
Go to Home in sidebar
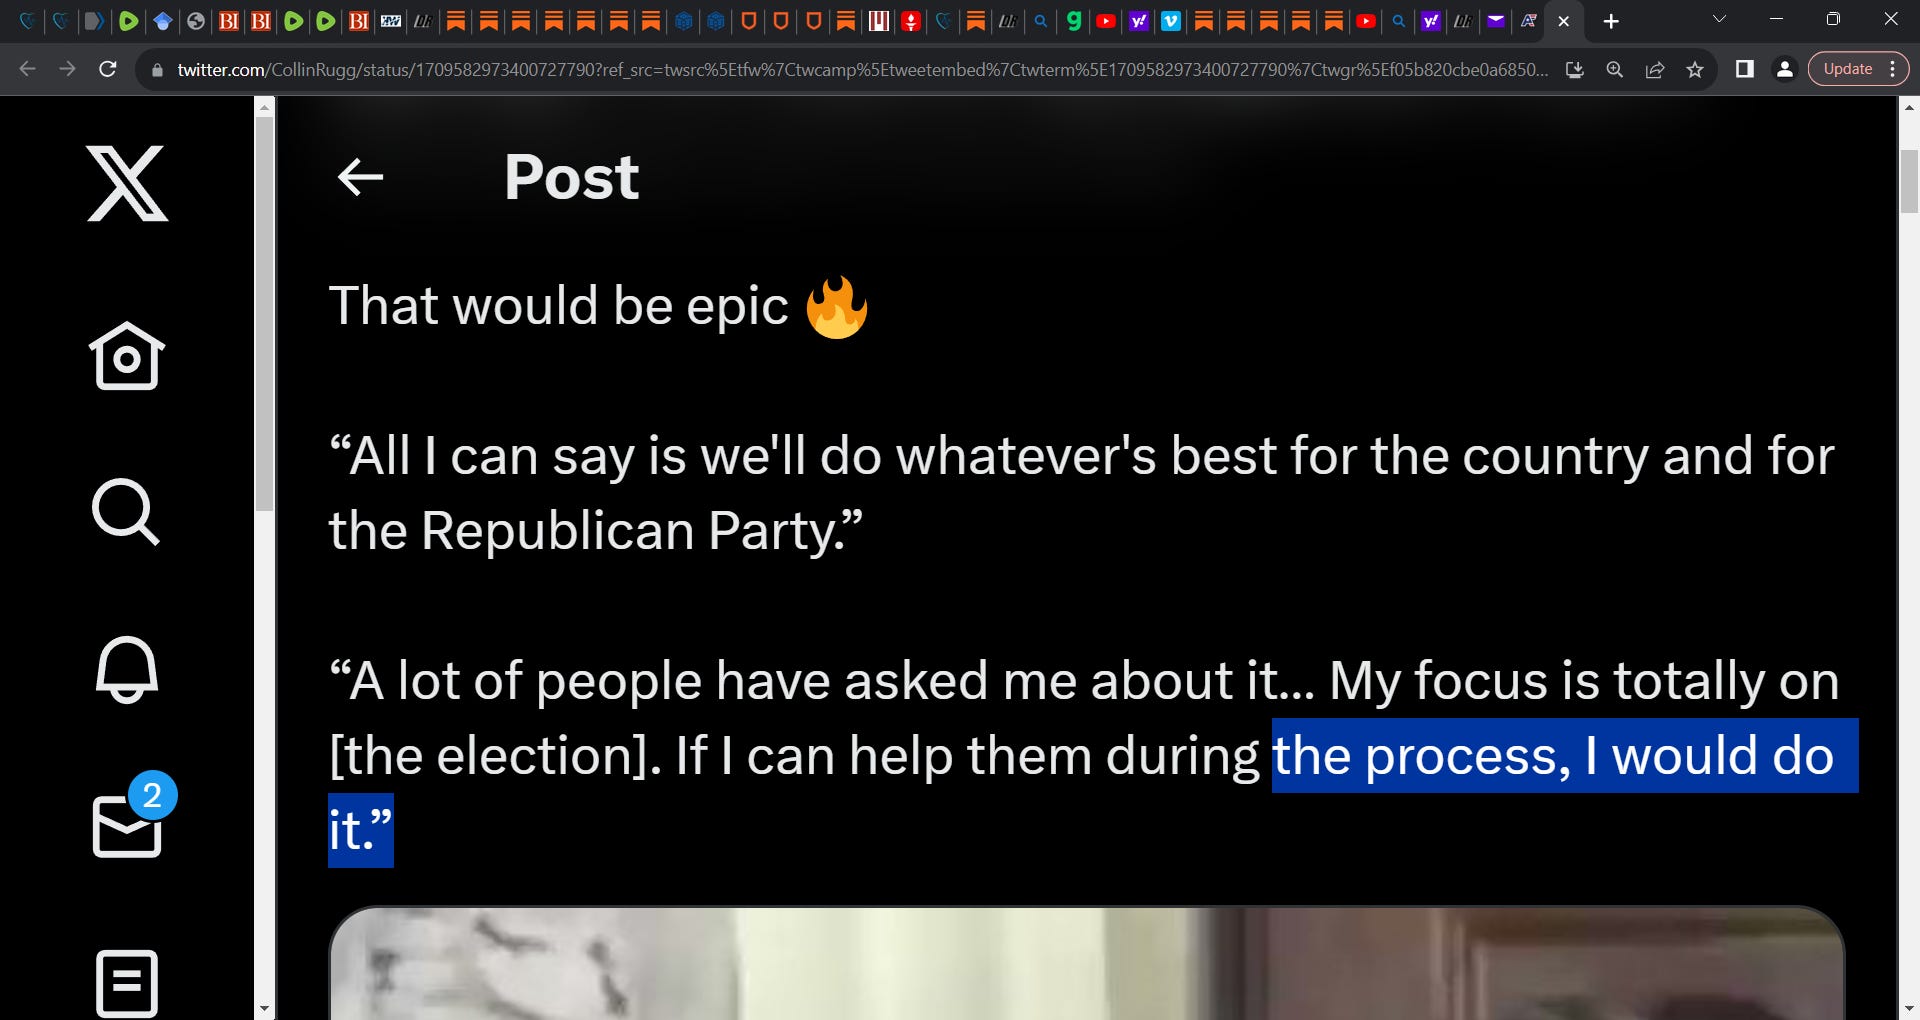point(126,356)
